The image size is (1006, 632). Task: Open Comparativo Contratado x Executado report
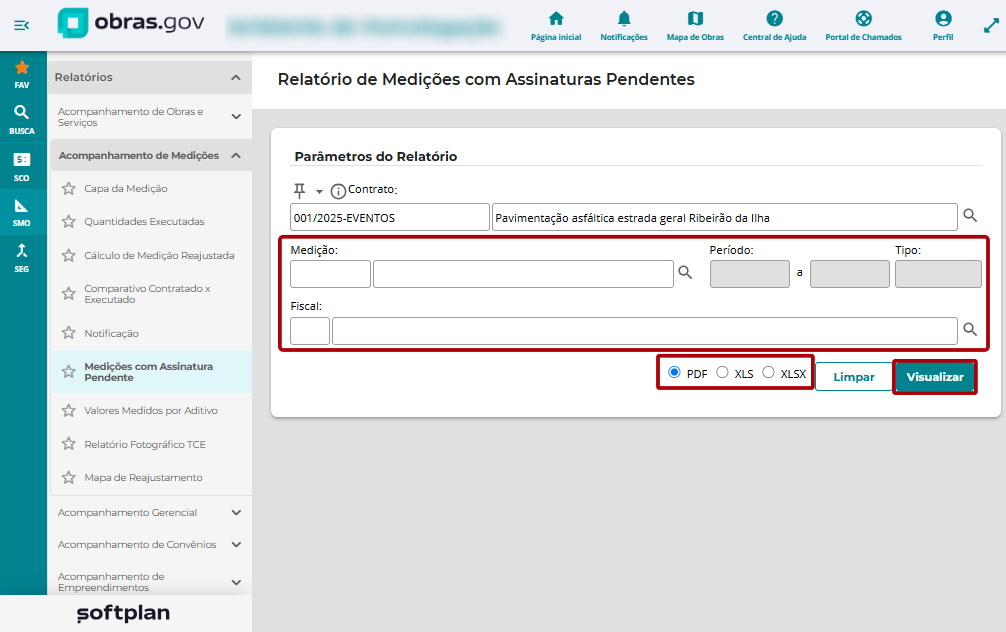(148, 294)
